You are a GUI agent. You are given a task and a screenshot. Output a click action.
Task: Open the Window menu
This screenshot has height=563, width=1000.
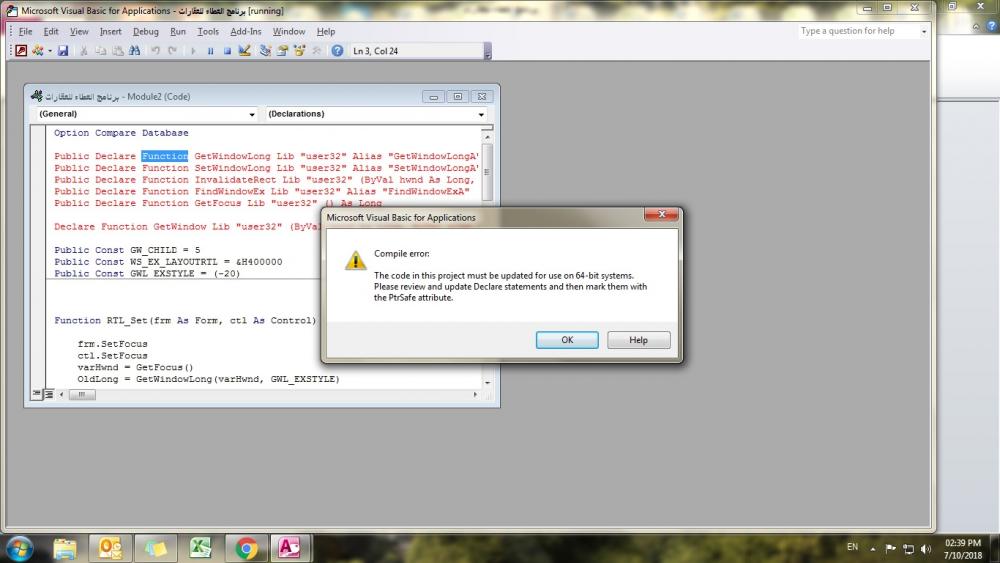click(289, 31)
